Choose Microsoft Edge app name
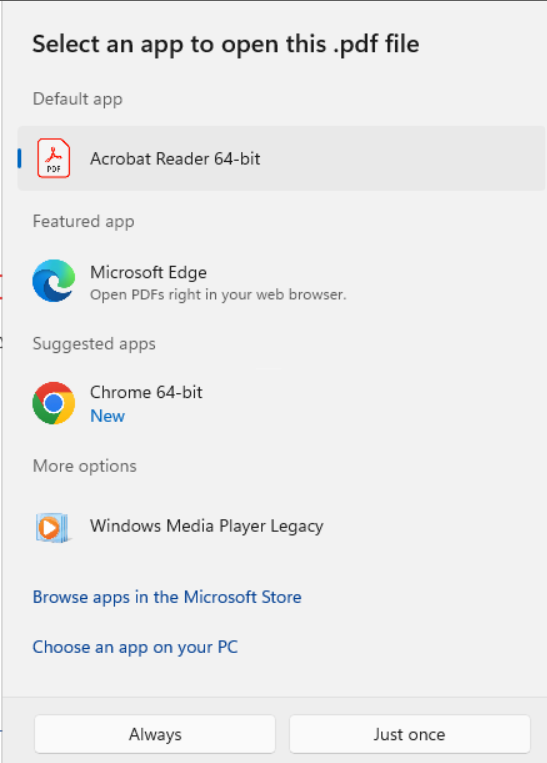This screenshot has height=763, width=547. pos(148,272)
